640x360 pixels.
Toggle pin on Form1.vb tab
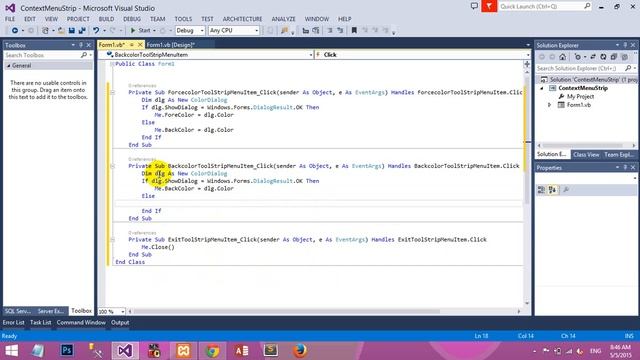(132, 45)
